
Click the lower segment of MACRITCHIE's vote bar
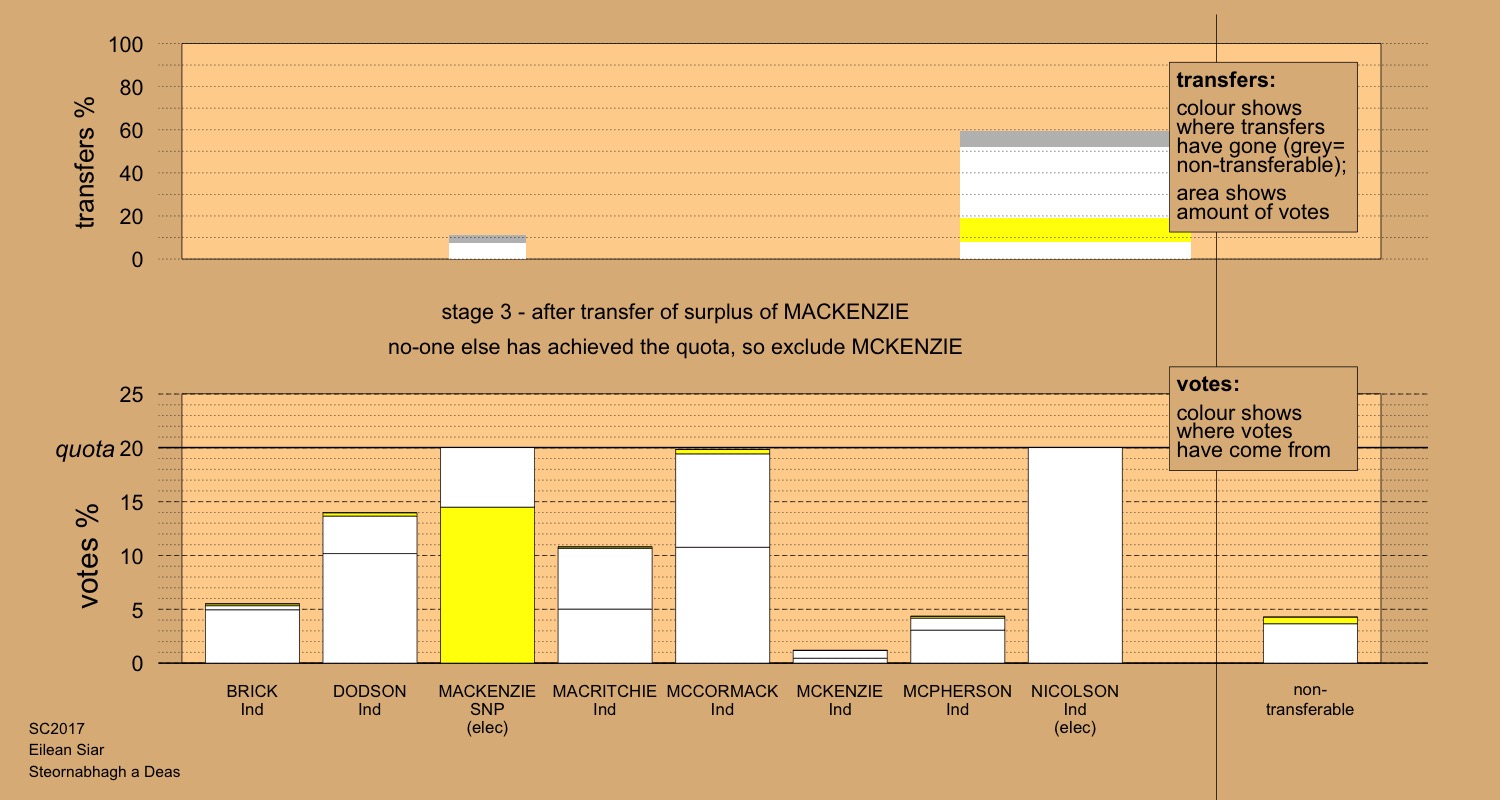605,636
